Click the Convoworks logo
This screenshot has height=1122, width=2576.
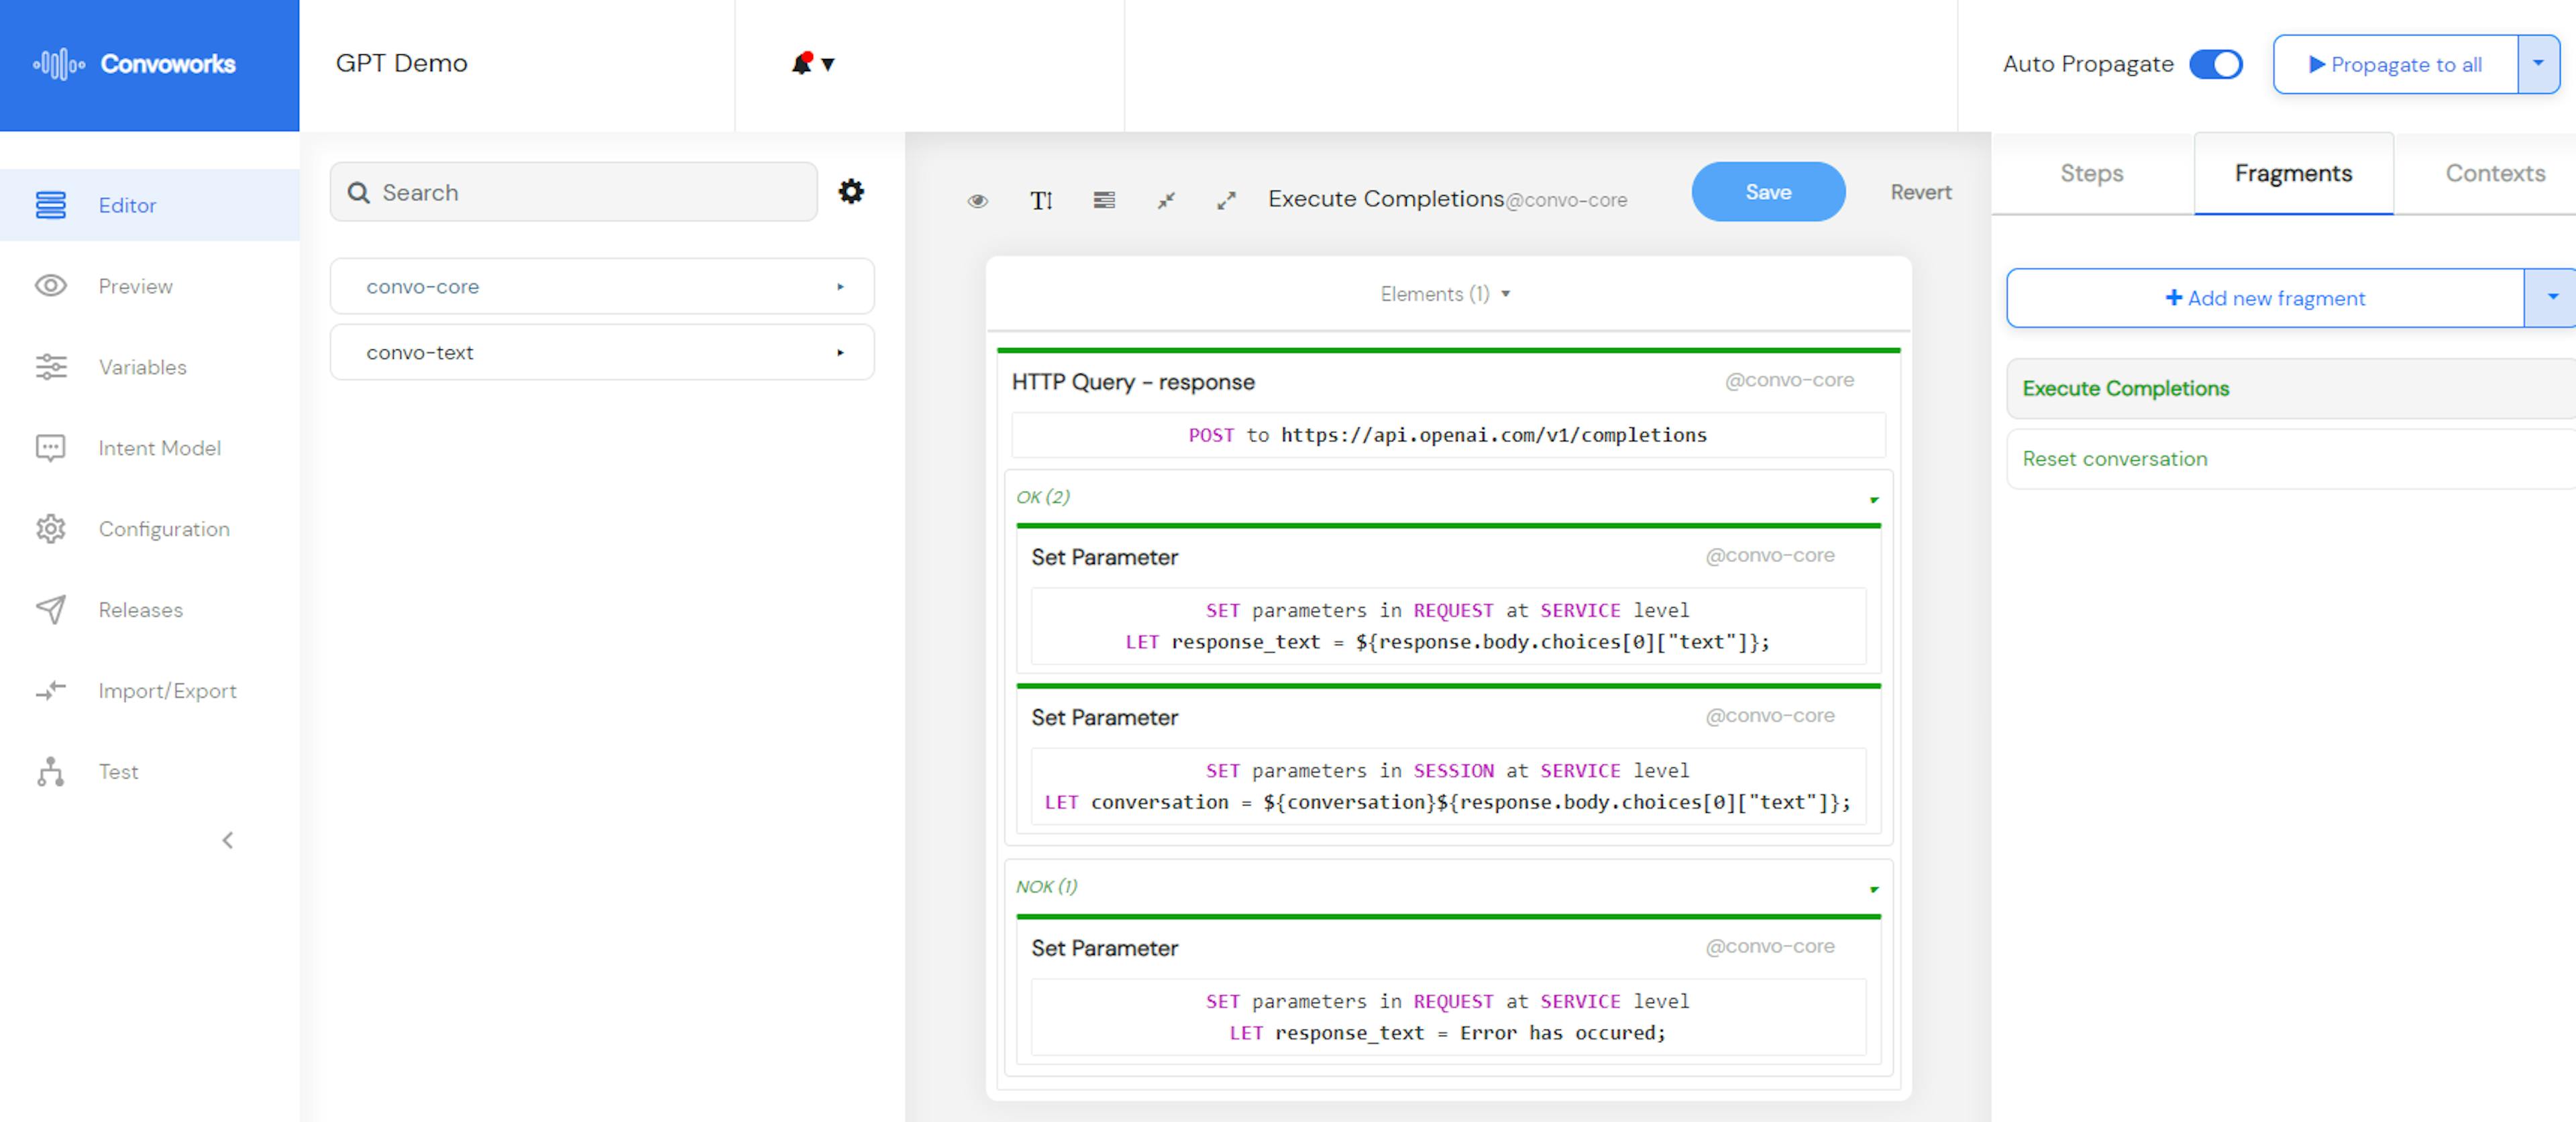135,64
